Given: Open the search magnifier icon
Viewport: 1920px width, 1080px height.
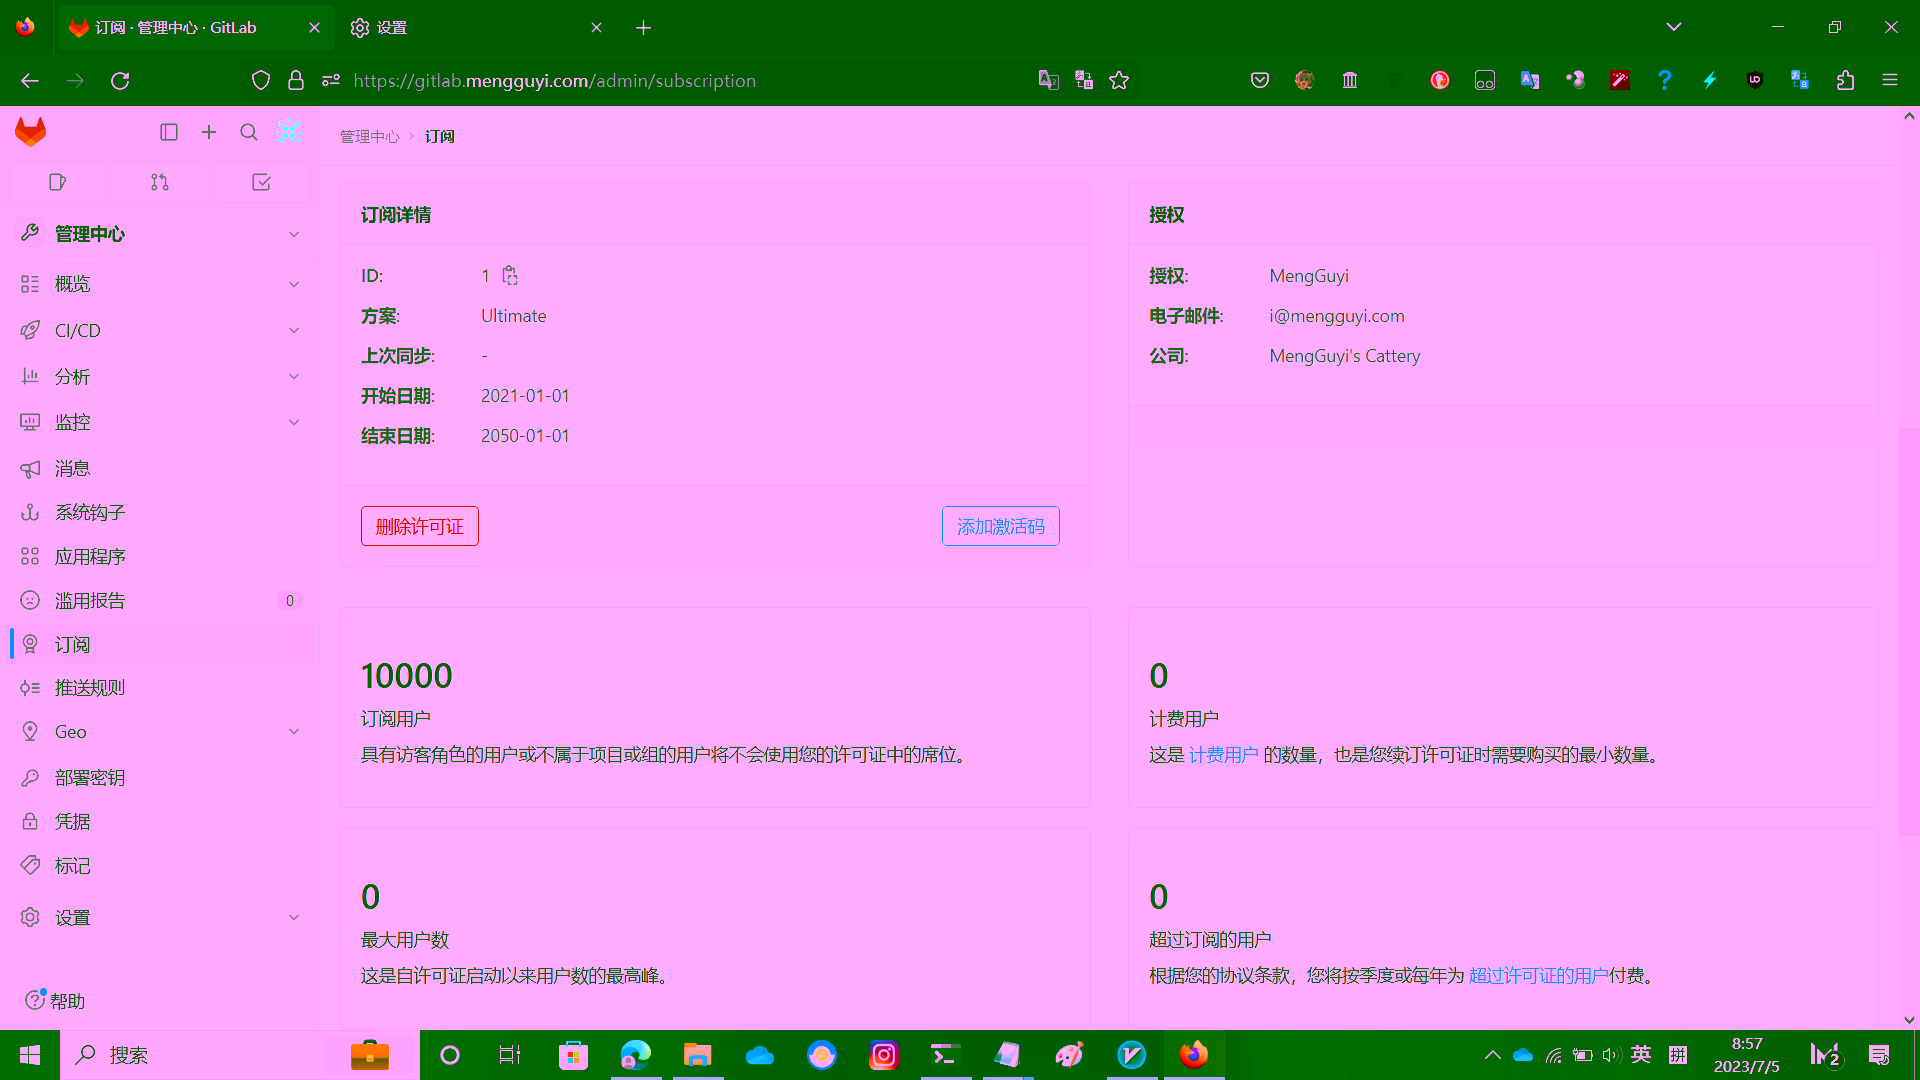Looking at the screenshot, I should click(x=249, y=132).
